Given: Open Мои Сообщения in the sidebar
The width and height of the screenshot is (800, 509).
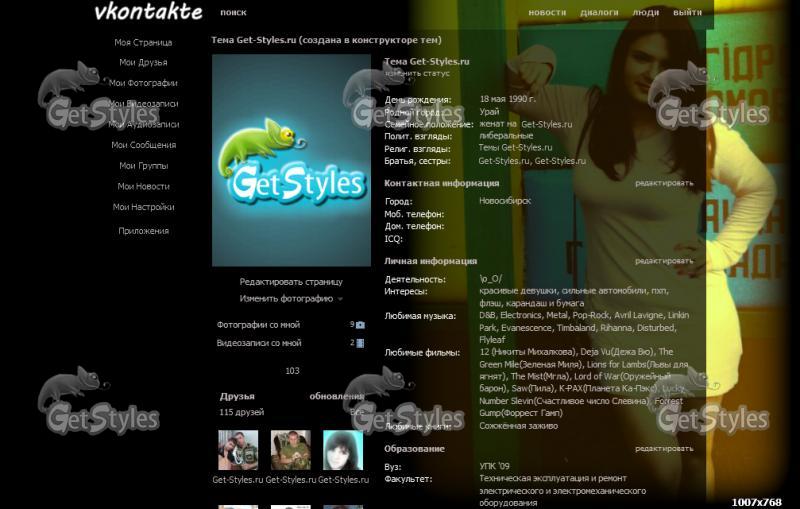Looking at the screenshot, I should 143,145.
